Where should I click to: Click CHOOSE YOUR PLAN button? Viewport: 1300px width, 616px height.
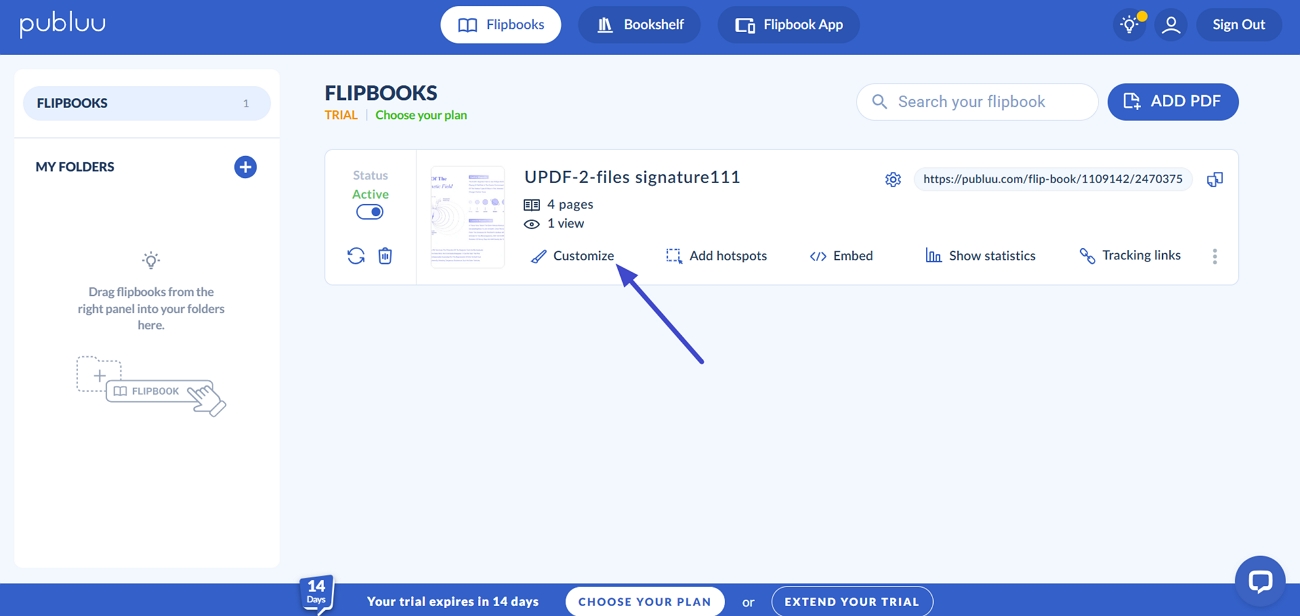pos(645,602)
